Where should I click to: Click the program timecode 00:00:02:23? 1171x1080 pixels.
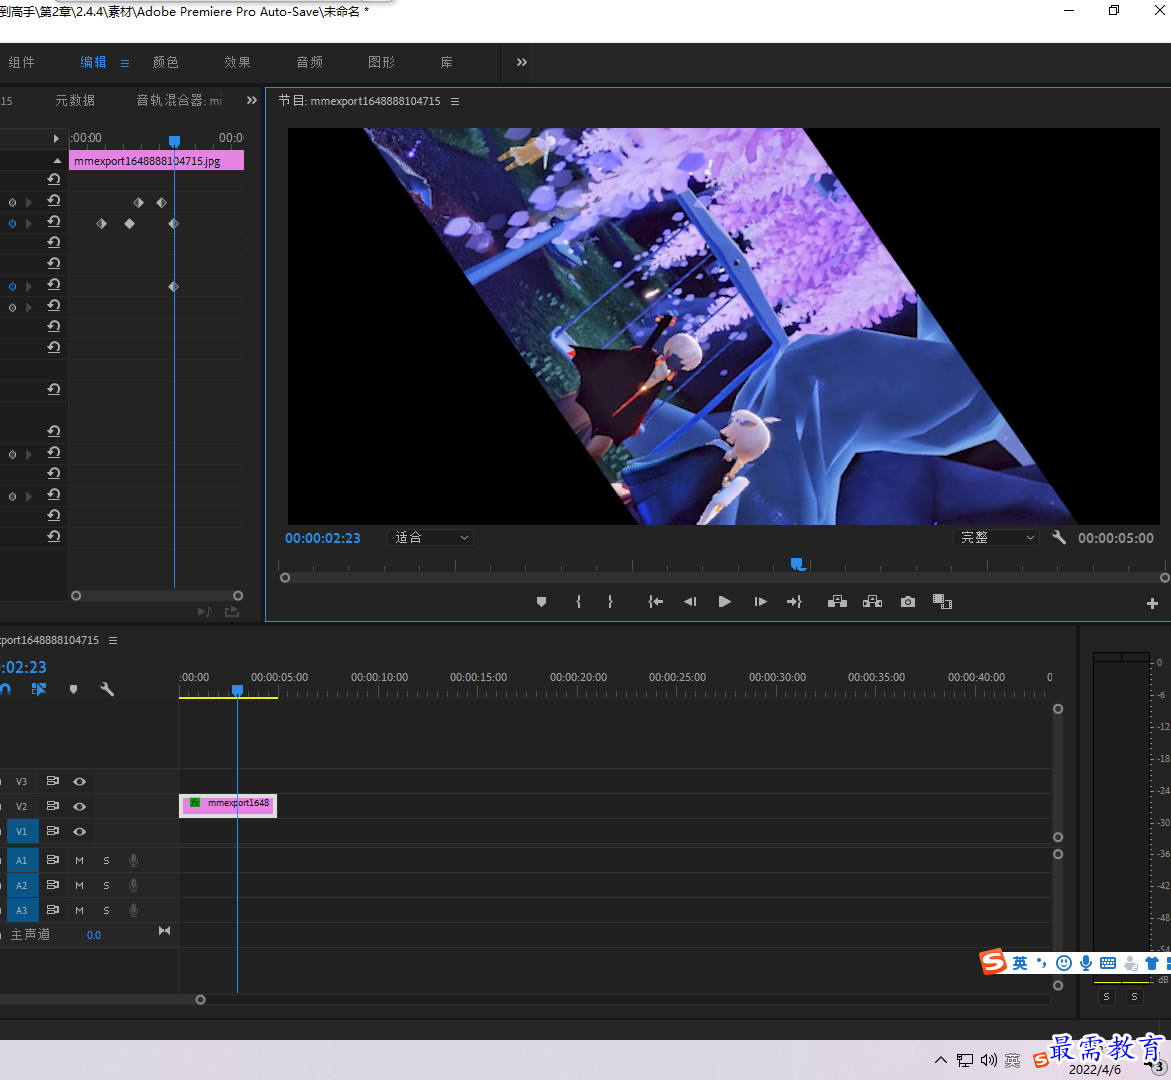click(x=323, y=538)
